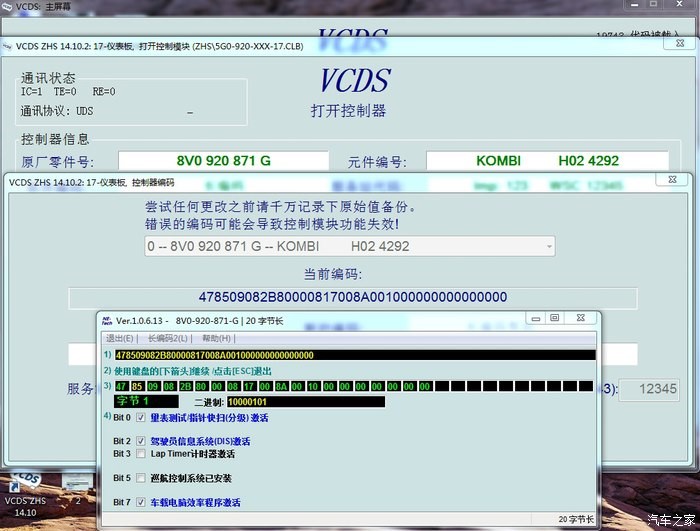Viewport: 700px width, 531px height.
Task: Click the 通讯协议: UDS text
Action: tap(57, 111)
